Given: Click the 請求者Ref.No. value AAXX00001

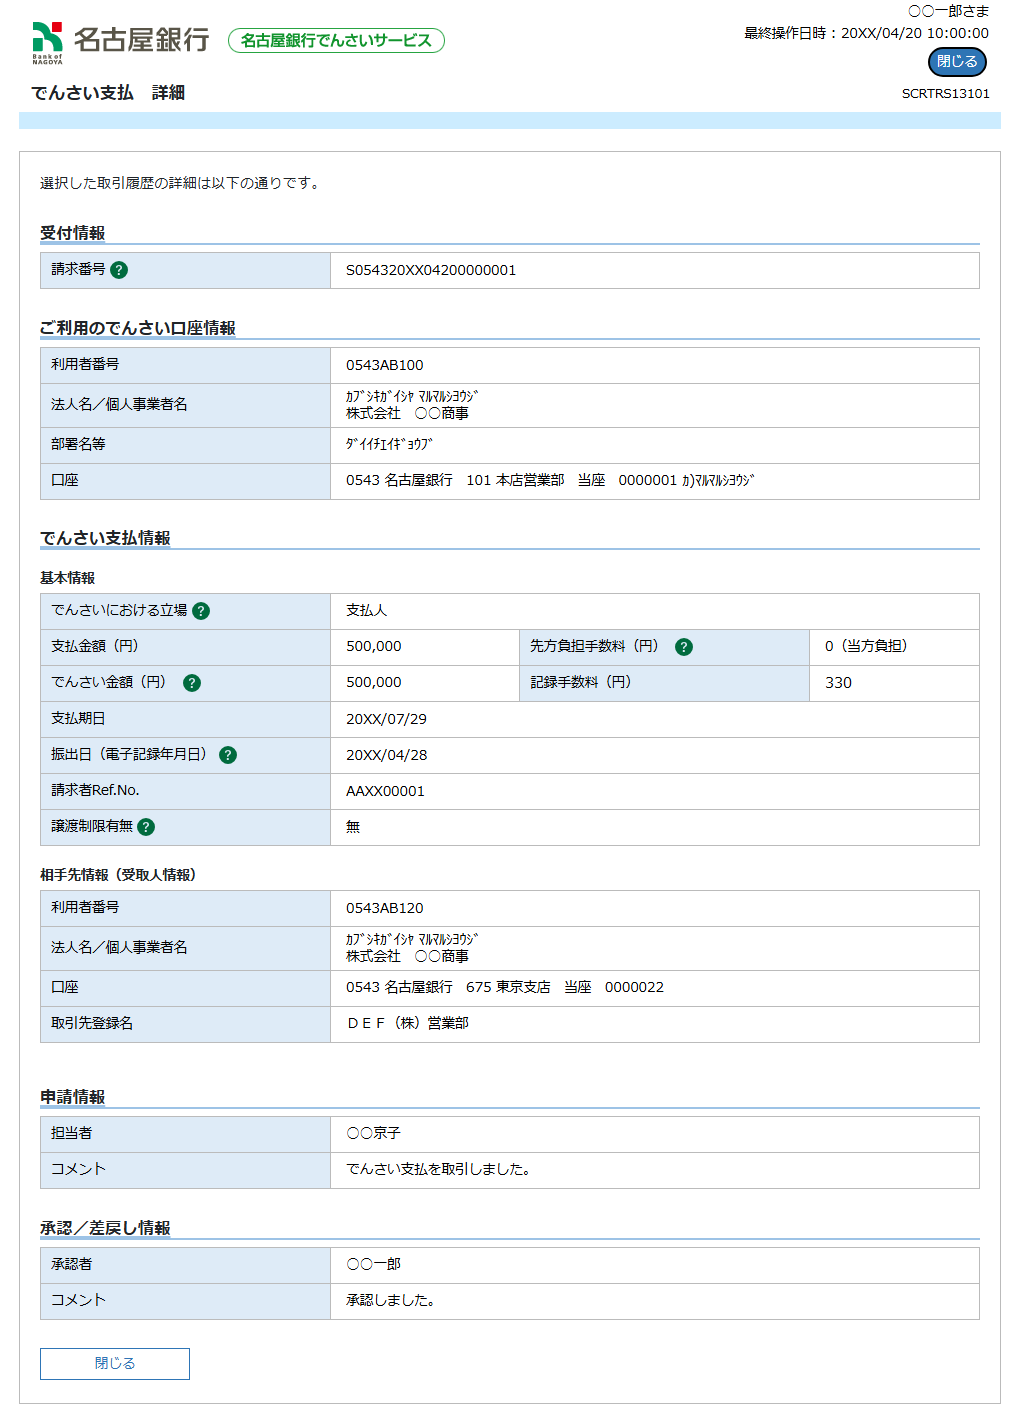Looking at the screenshot, I should [x=385, y=791].
